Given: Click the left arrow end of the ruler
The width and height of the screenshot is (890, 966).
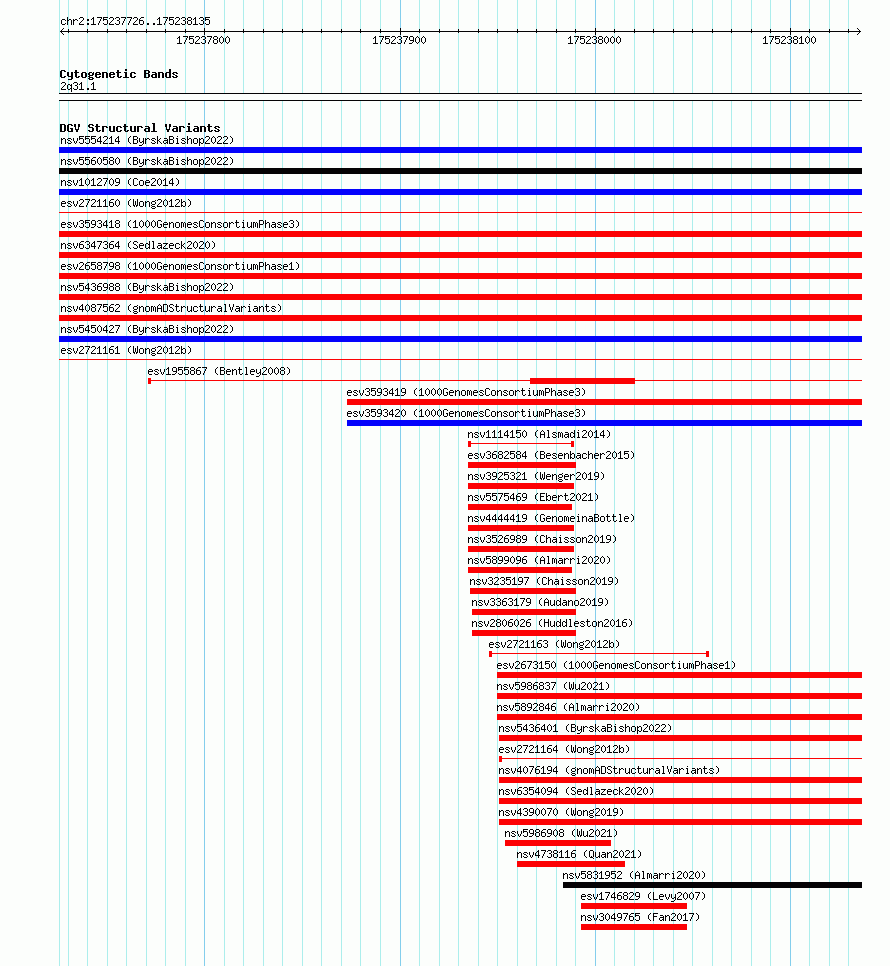Looking at the screenshot, I should (63, 31).
